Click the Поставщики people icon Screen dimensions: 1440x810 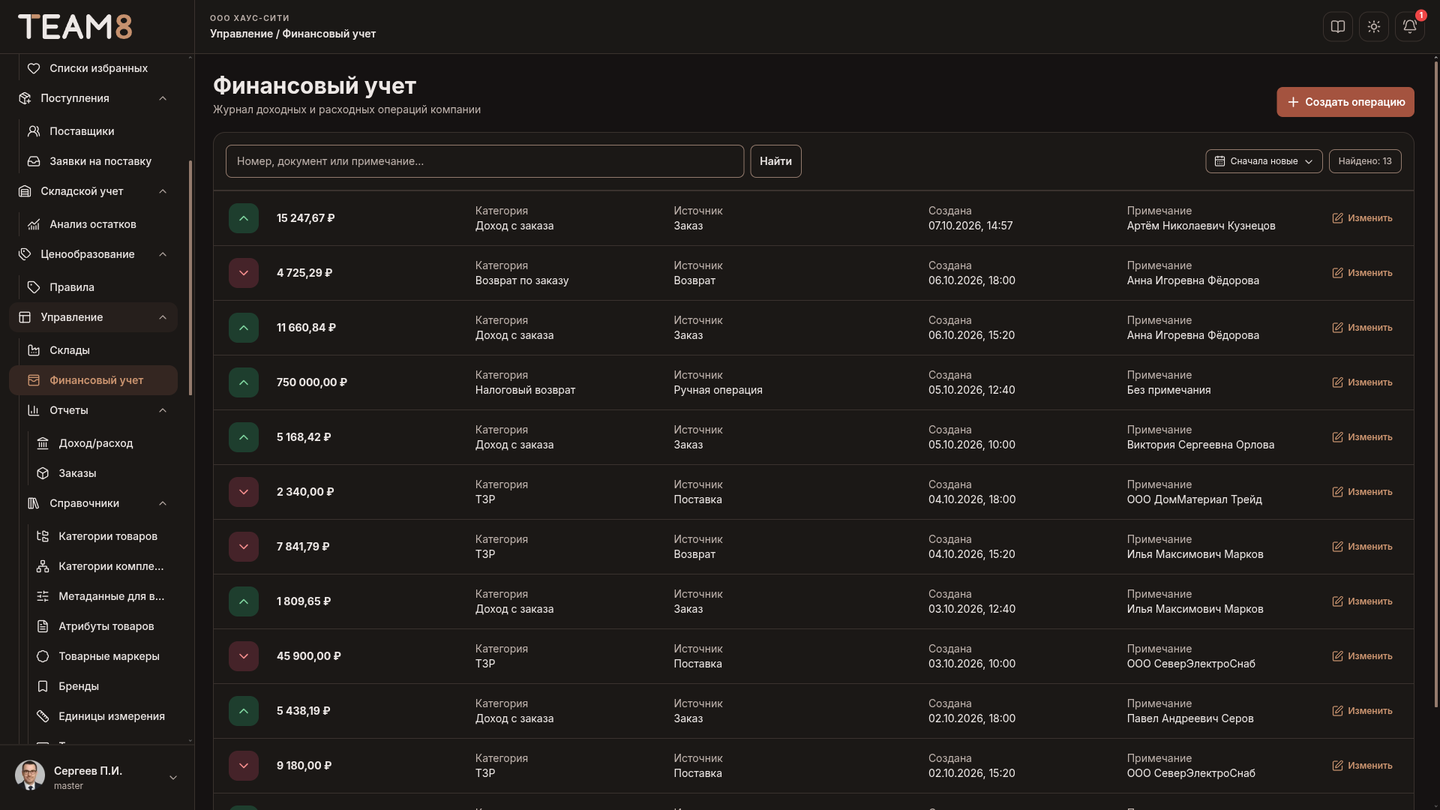[x=34, y=131]
